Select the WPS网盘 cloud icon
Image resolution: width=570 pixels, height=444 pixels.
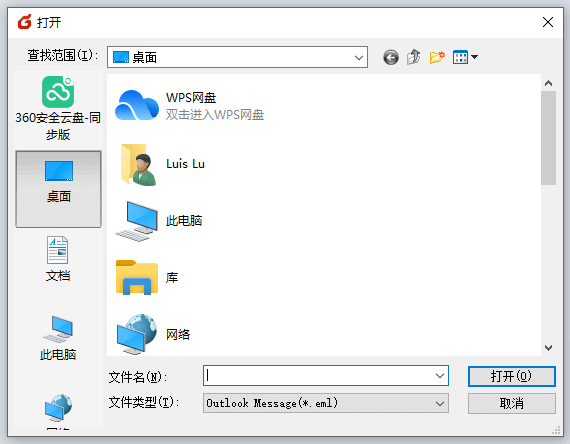(x=137, y=105)
